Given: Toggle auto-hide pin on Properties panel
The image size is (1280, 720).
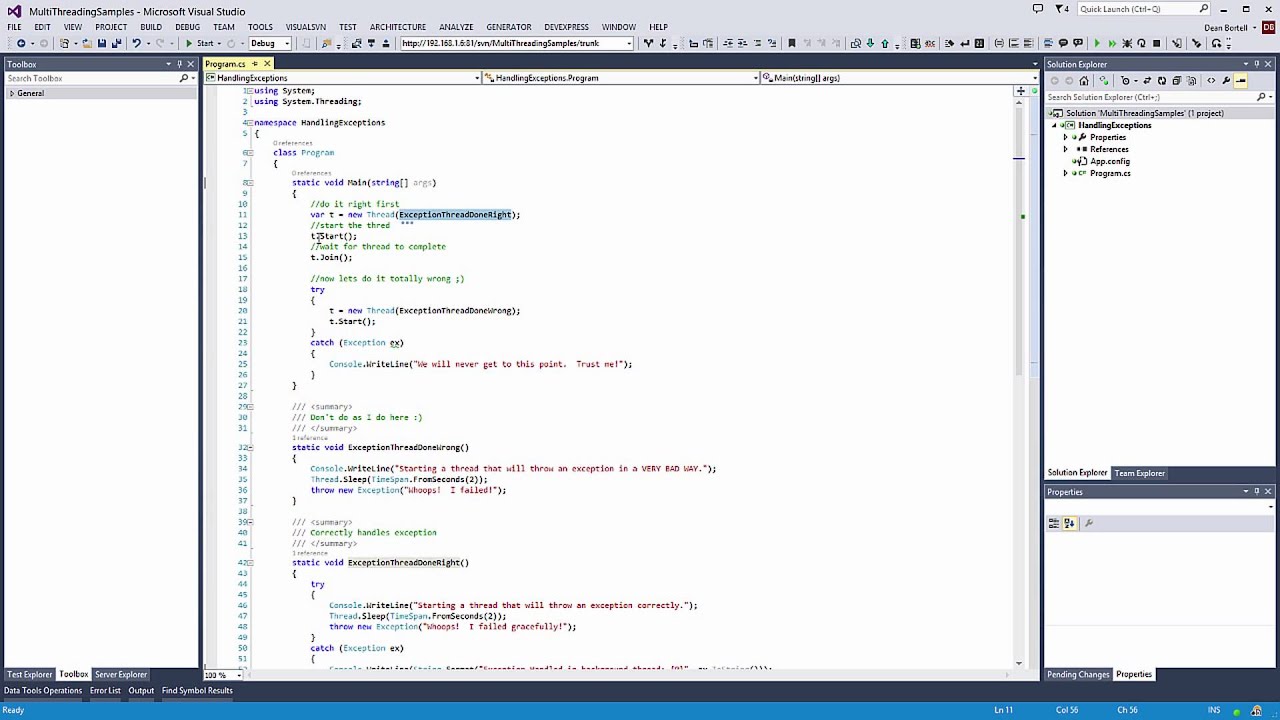Looking at the screenshot, I should (1256, 492).
